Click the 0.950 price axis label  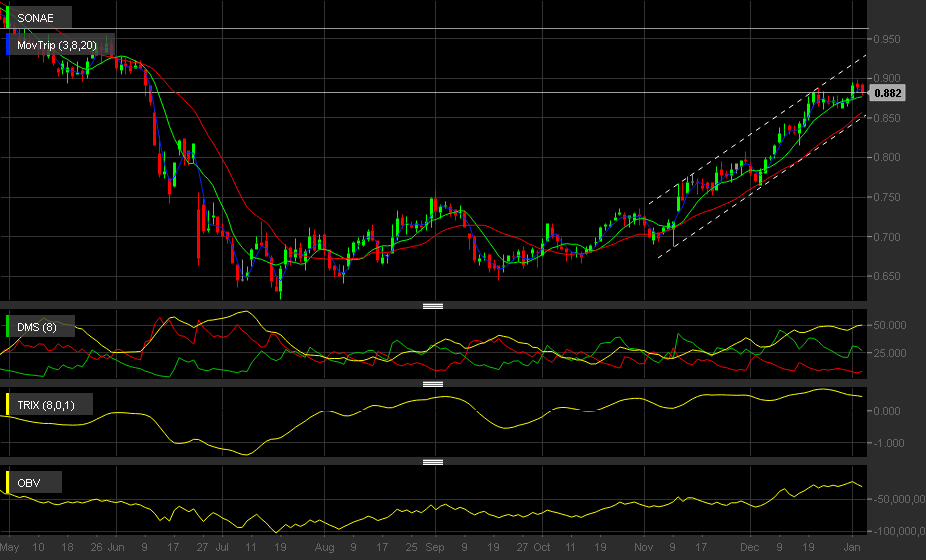(x=887, y=39)
